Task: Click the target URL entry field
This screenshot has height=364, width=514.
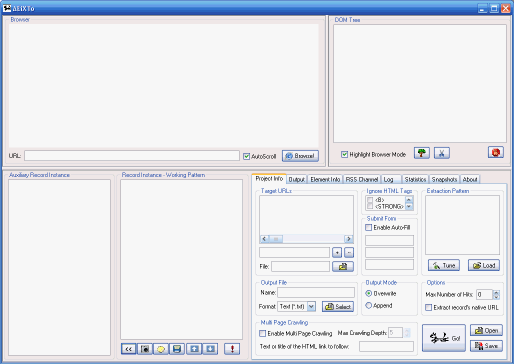Action: [x=294, y=252]
